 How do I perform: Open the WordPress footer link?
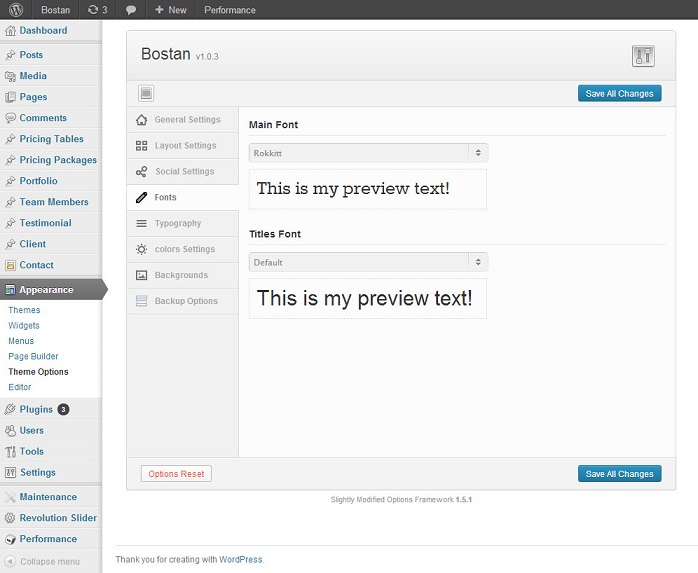click(241, 559)
